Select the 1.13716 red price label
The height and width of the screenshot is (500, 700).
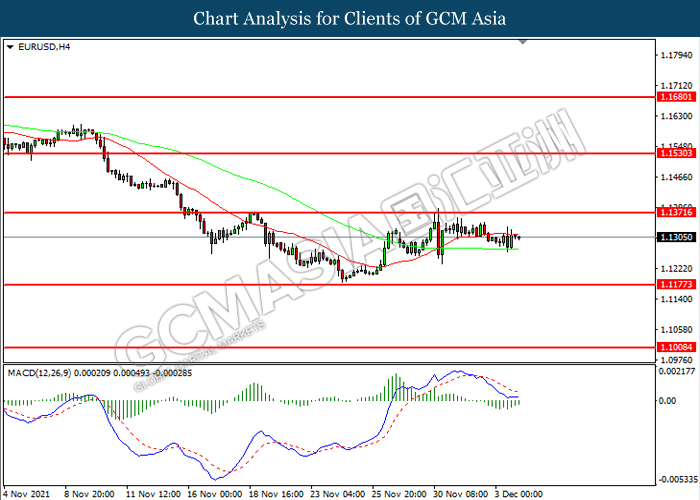pyautogui.click(x=676, y=212)
